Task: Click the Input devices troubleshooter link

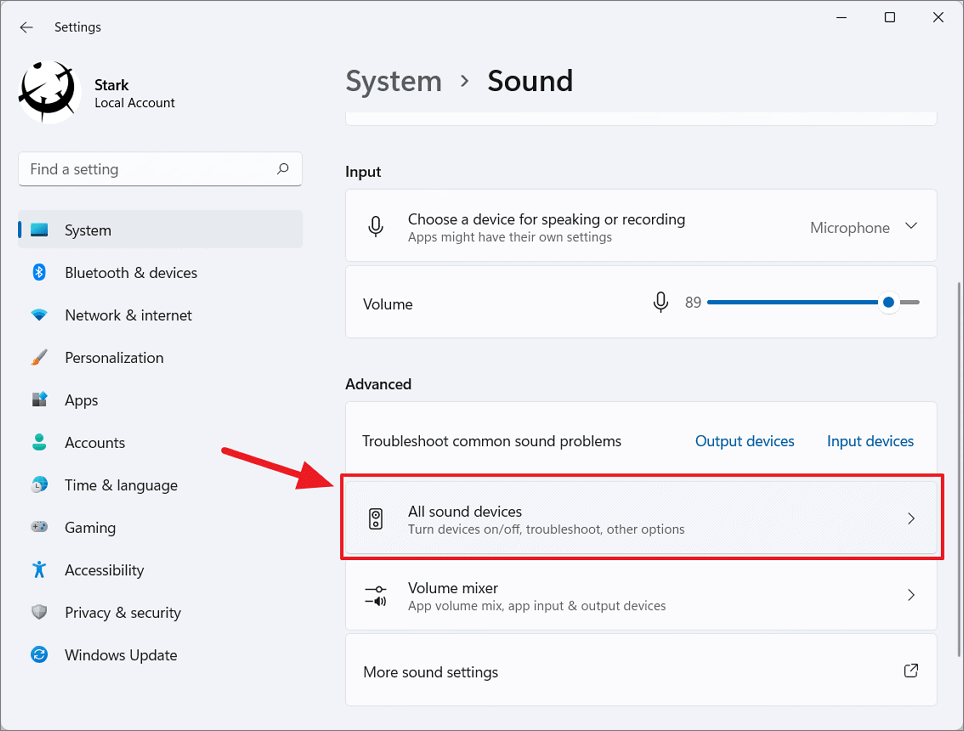Action: click(x=869, y=440)
